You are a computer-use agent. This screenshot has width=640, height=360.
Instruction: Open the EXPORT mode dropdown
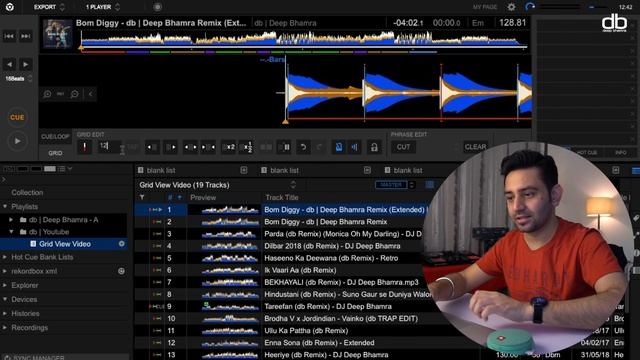click(49, 7)
